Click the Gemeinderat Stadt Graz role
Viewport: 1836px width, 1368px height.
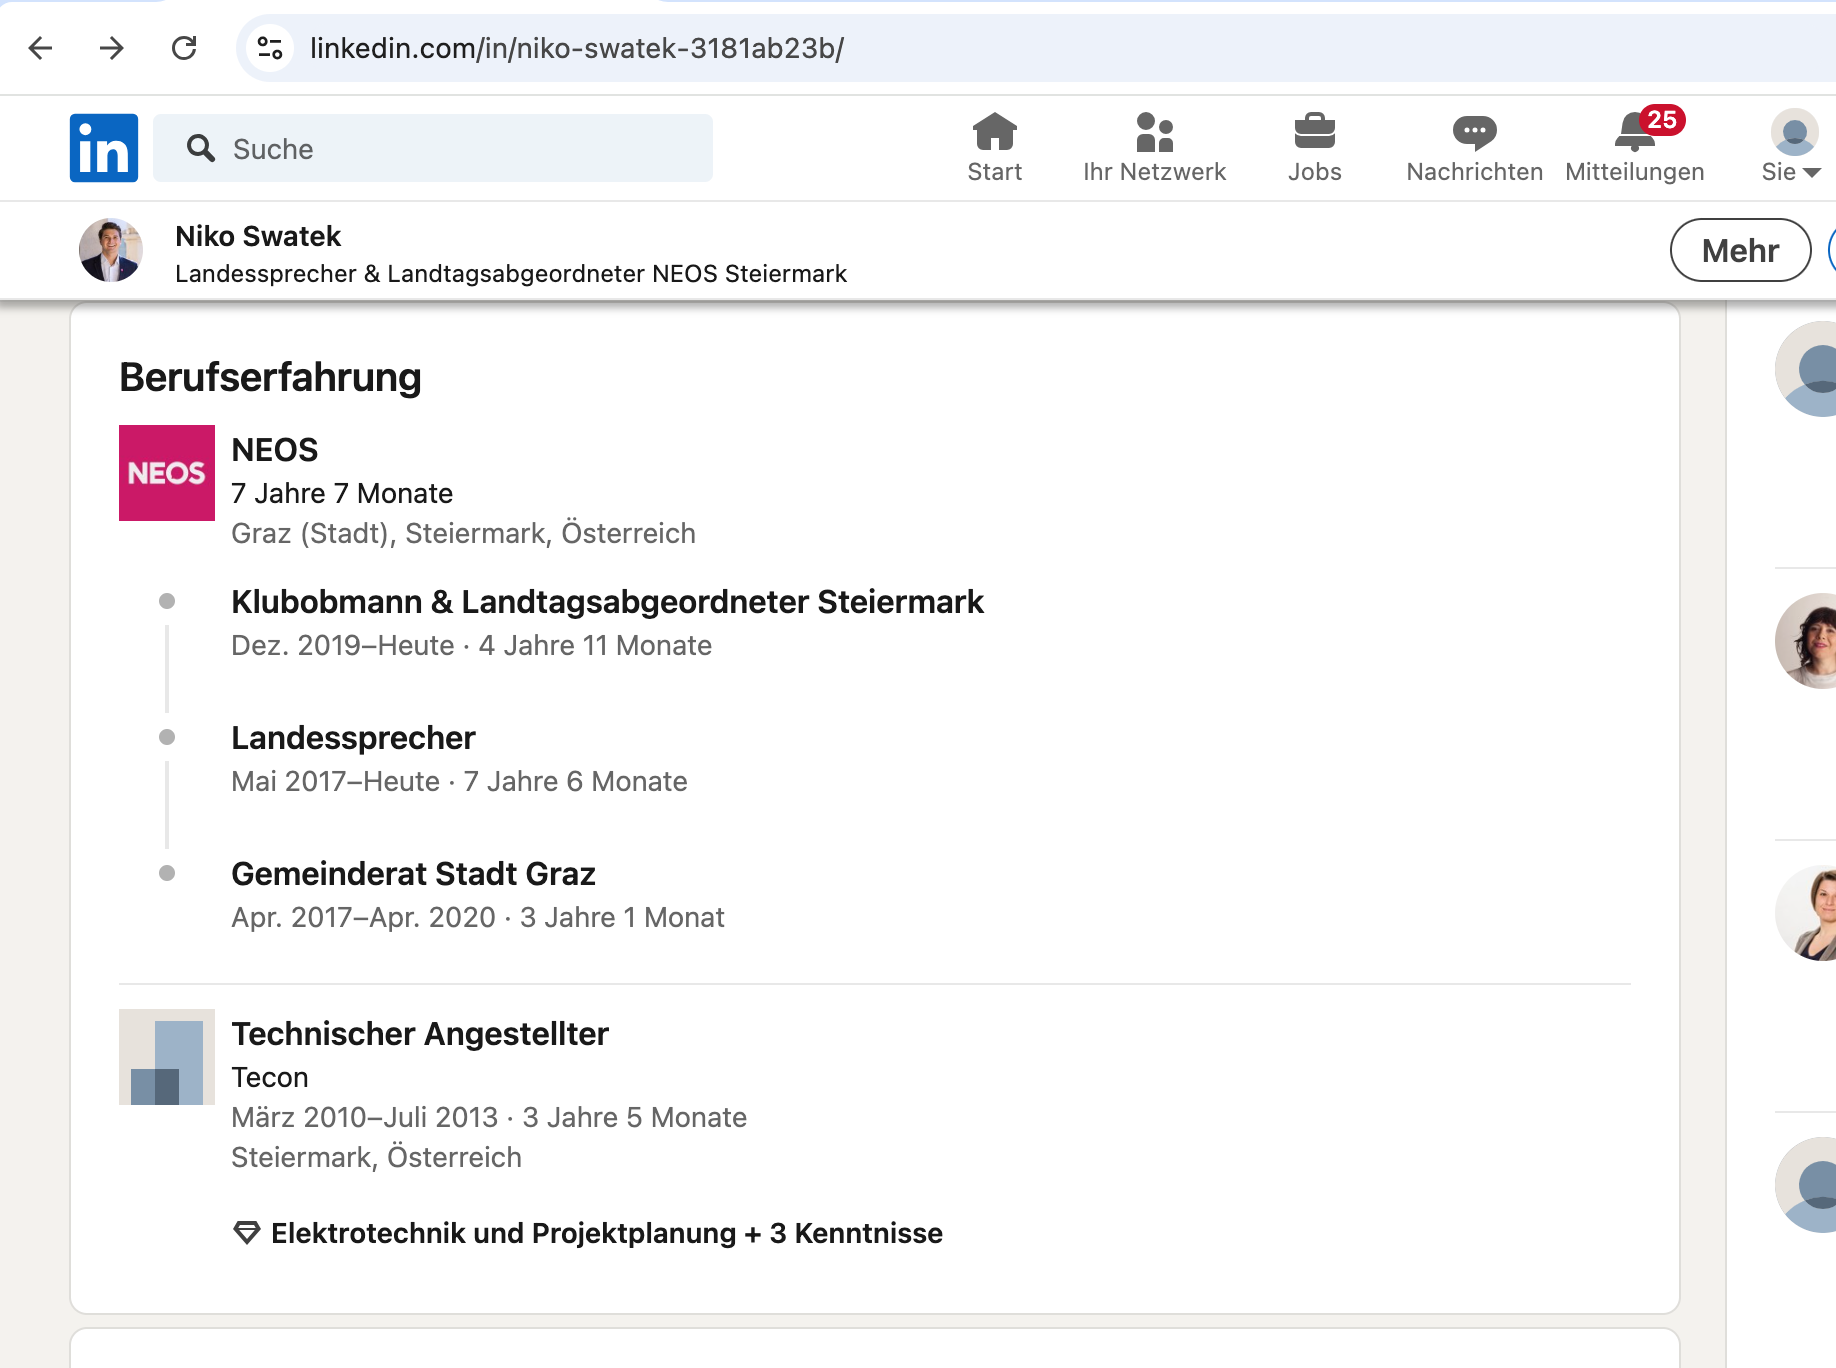[x=413, y=874]
